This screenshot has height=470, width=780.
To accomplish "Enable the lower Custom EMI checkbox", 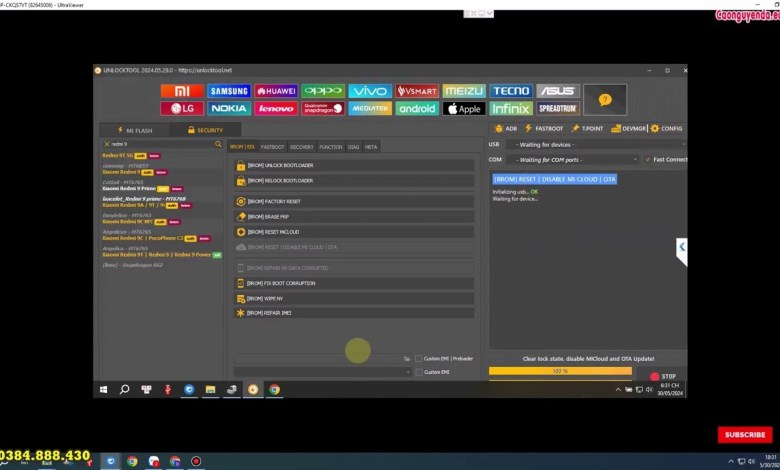I will coord(418,372).
